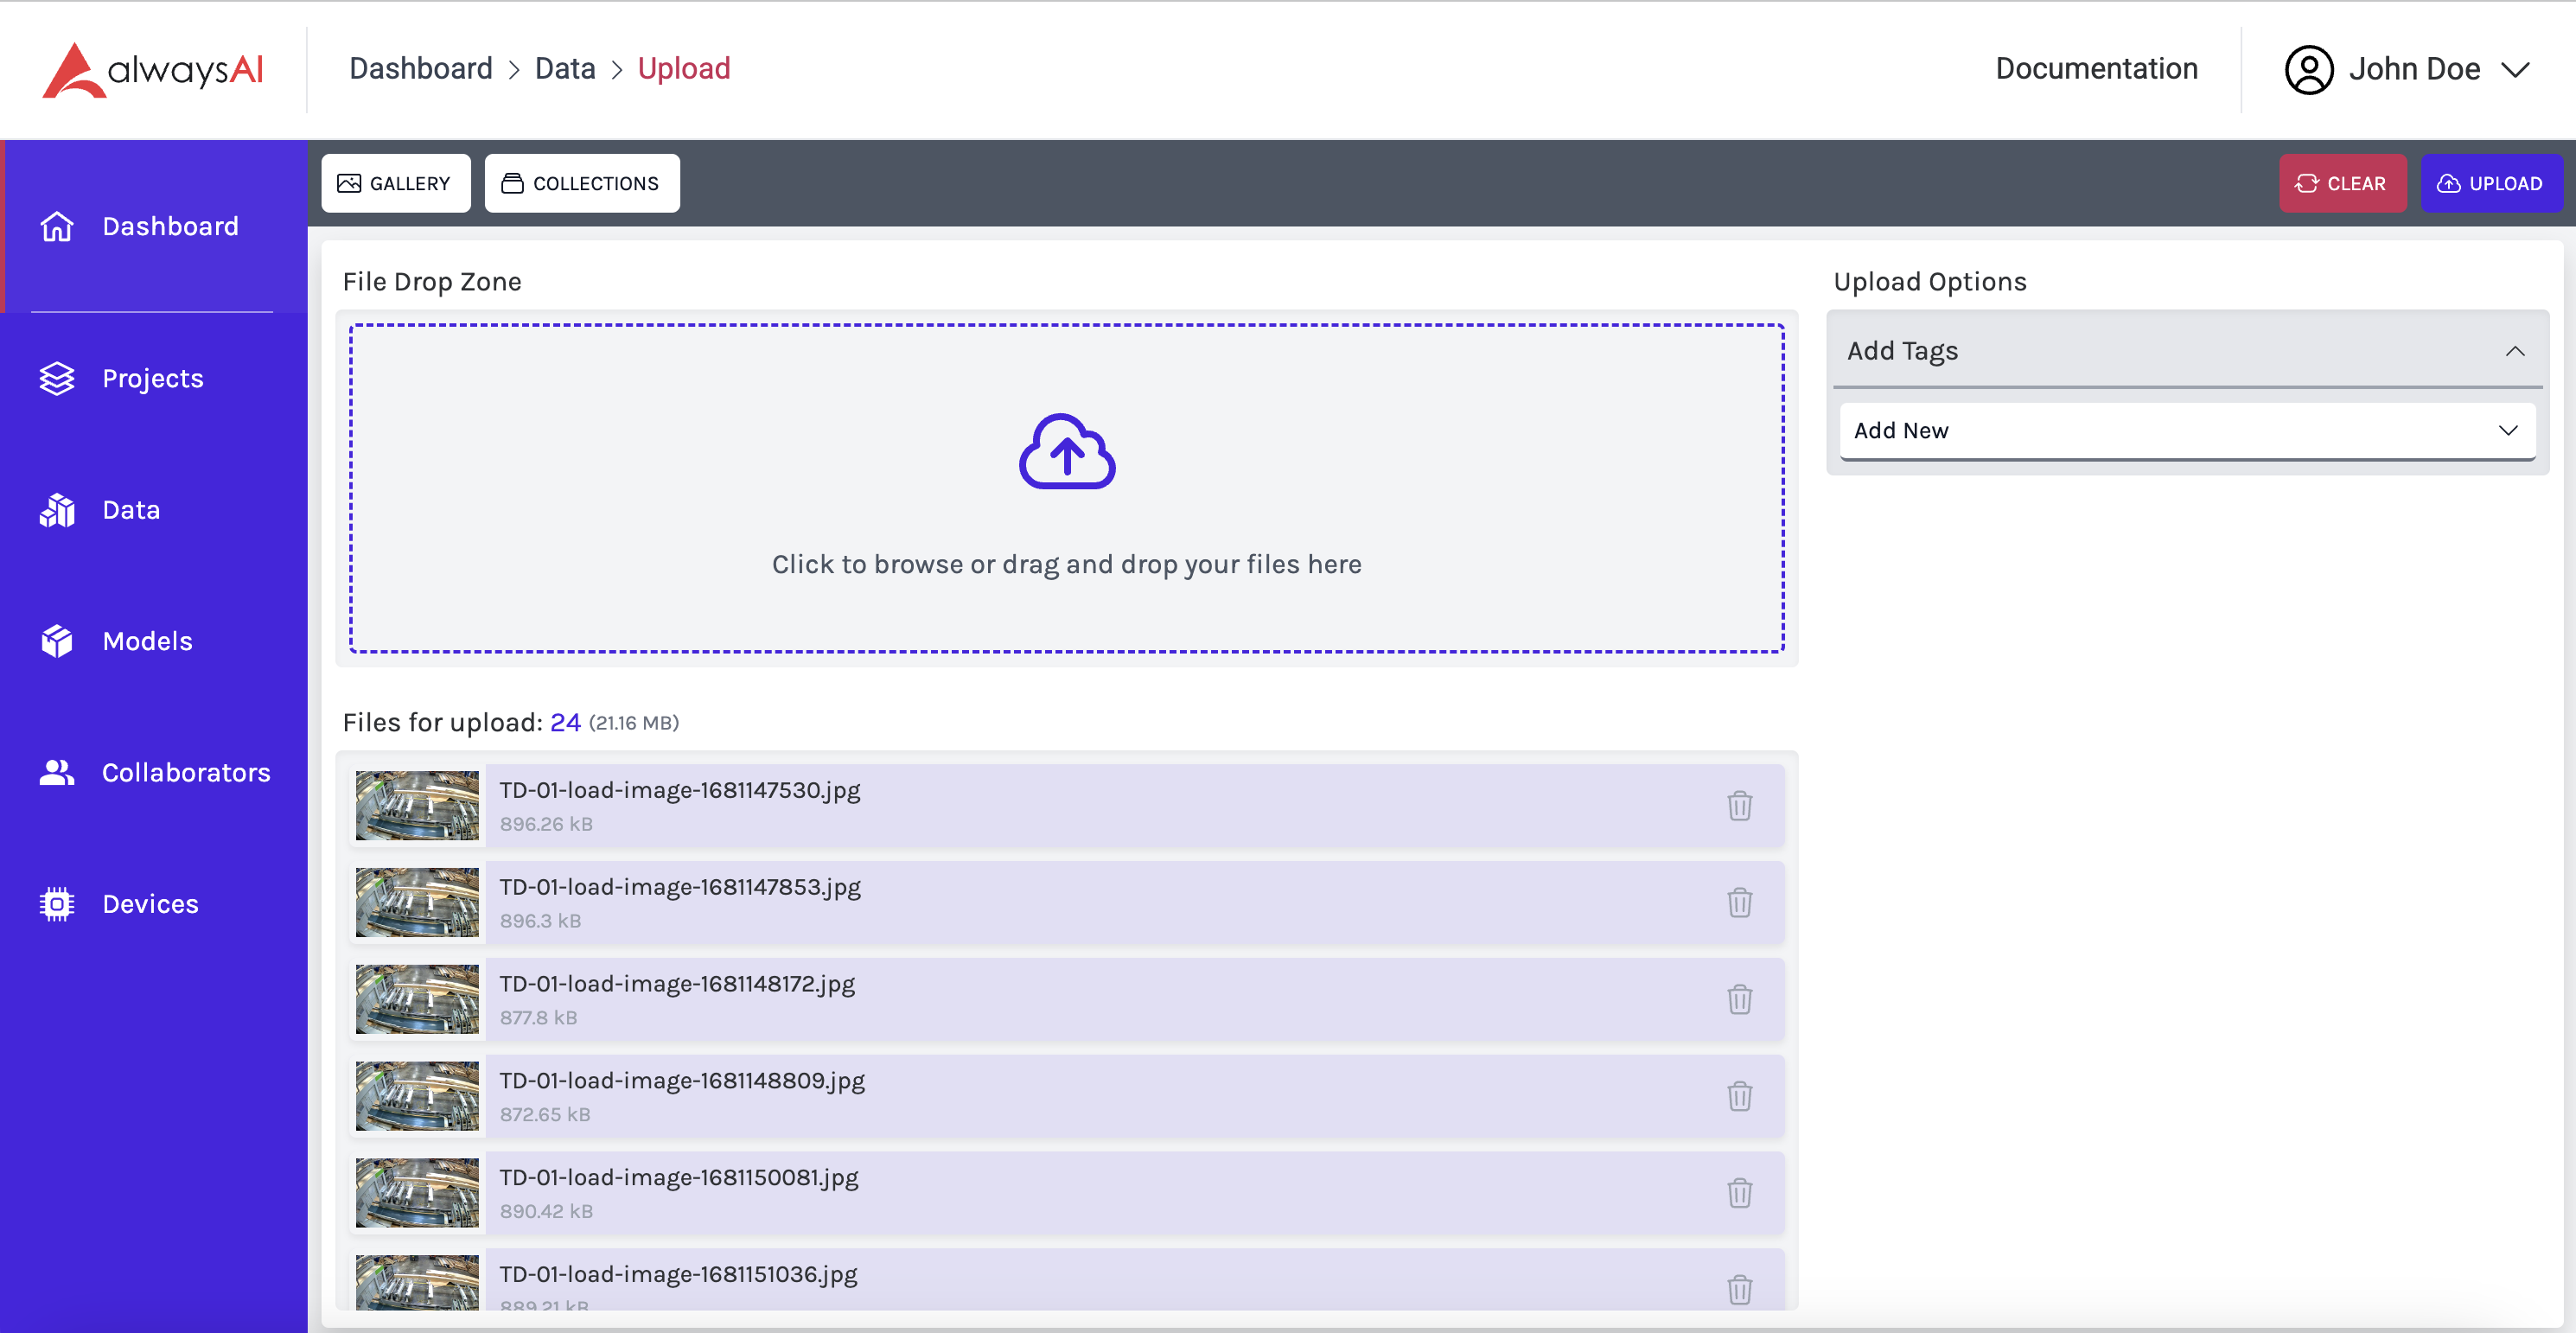Click the delete icon for TD-01-load-image-1681147530.jpg
The height and width of the screenshot is (1333, 2576).
pos(1740,804)
